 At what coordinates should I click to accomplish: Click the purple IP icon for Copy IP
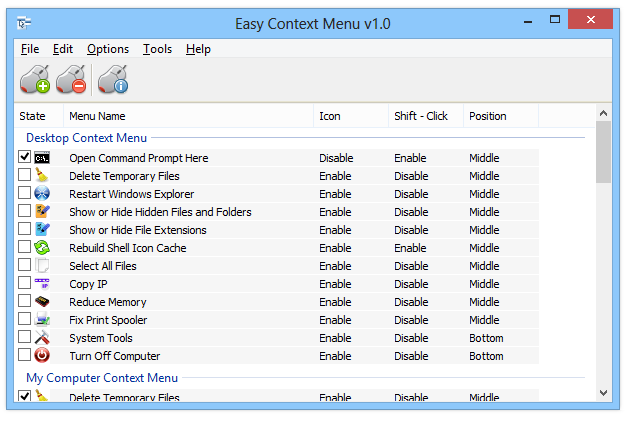click(42, 283)
